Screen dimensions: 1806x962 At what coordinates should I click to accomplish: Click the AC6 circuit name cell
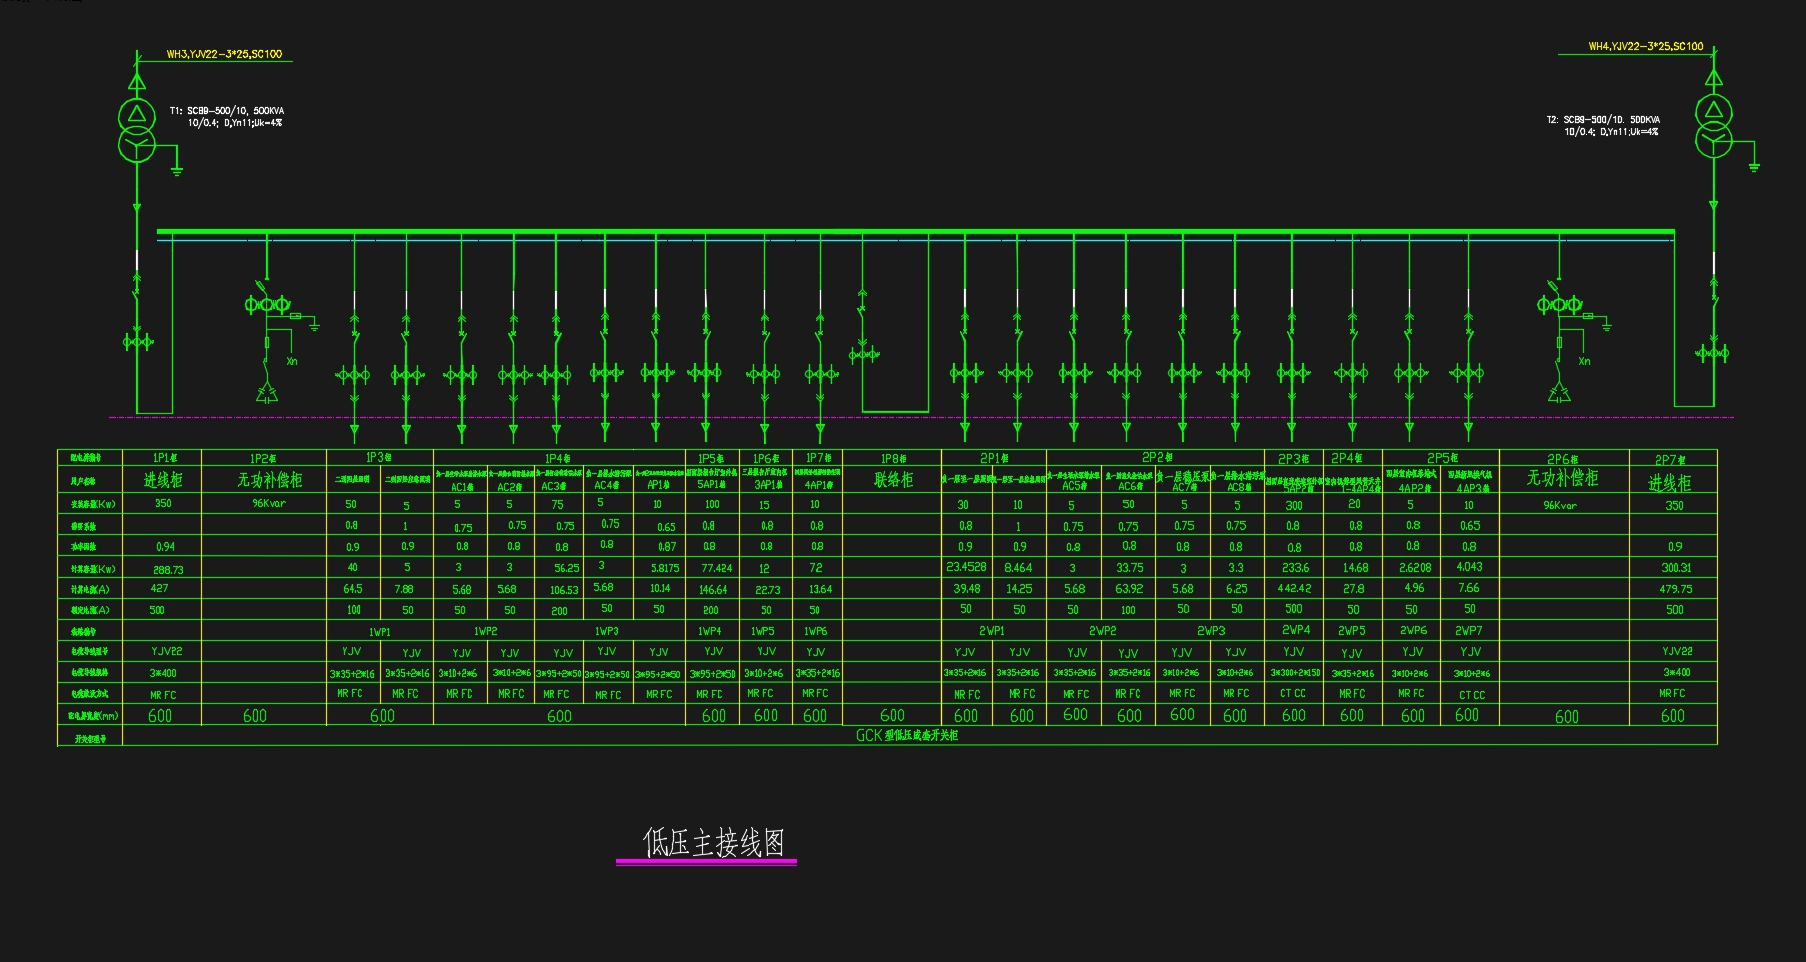click(x=1129, y=480)
